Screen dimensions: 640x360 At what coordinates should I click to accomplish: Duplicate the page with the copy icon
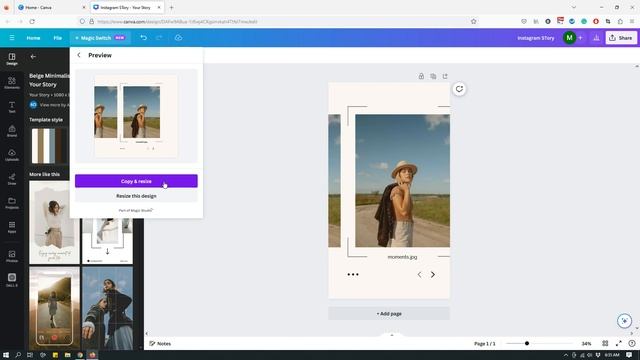(x=433, y=76)
